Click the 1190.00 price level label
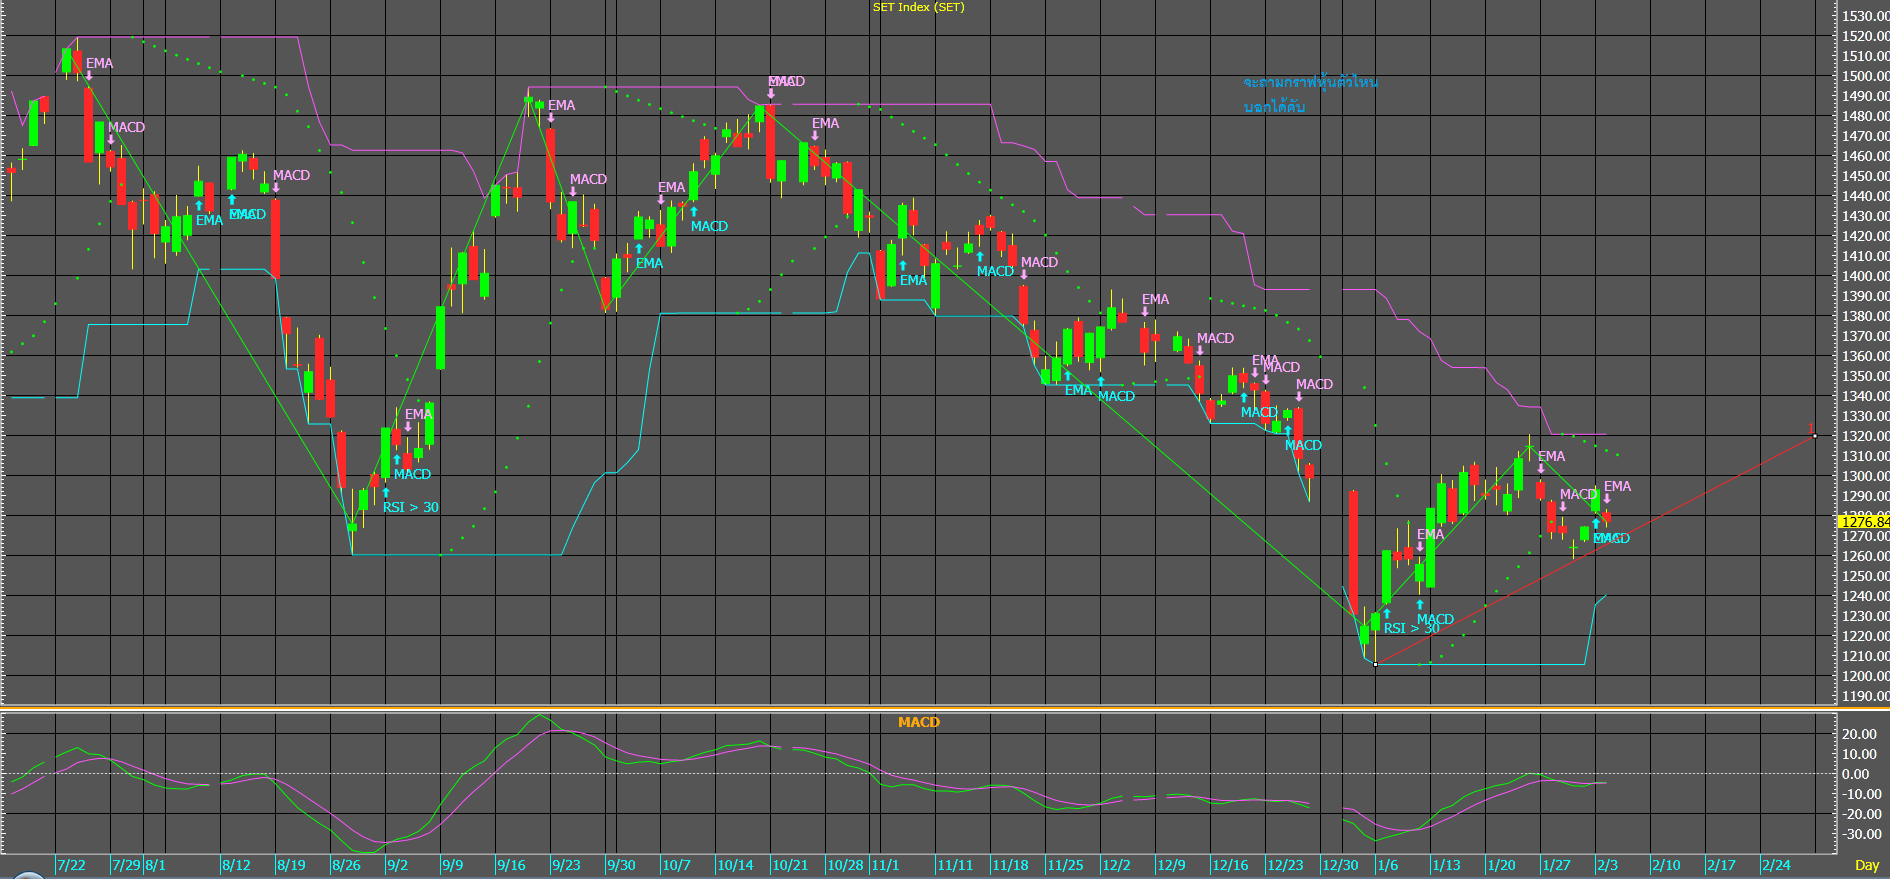1896x882 pixels. (x=1866, y=696)
